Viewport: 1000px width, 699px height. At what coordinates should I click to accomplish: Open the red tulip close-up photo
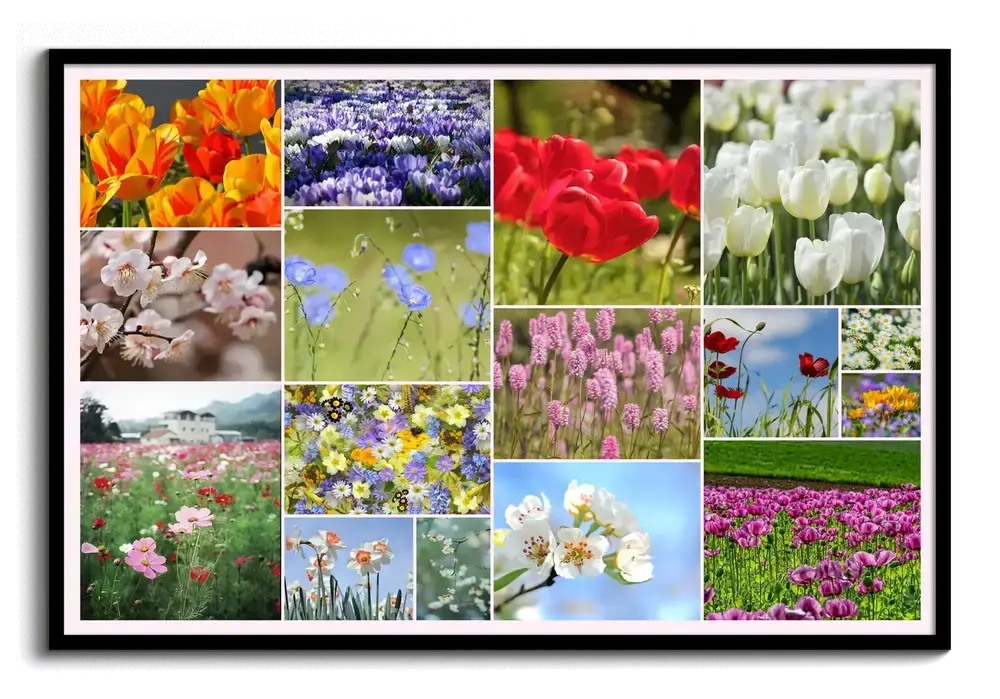[x=597, y=192]
